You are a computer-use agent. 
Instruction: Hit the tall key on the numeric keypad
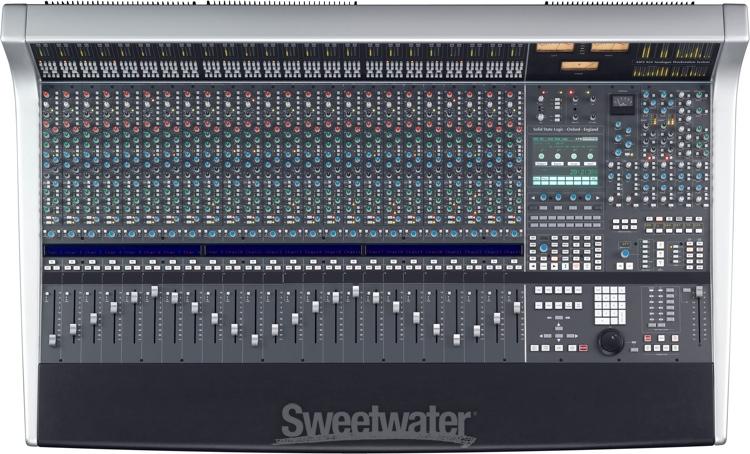pyautogui.click(x=622, y=317)
